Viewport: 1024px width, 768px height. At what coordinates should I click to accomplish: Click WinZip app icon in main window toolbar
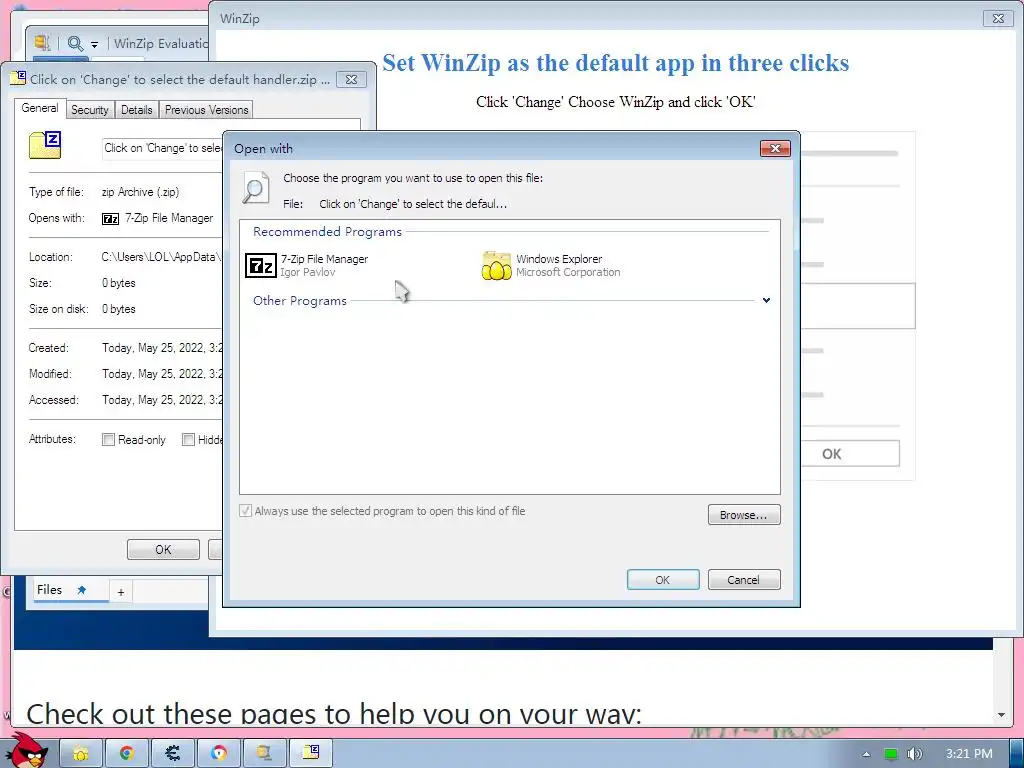click(x=42, y=43)
